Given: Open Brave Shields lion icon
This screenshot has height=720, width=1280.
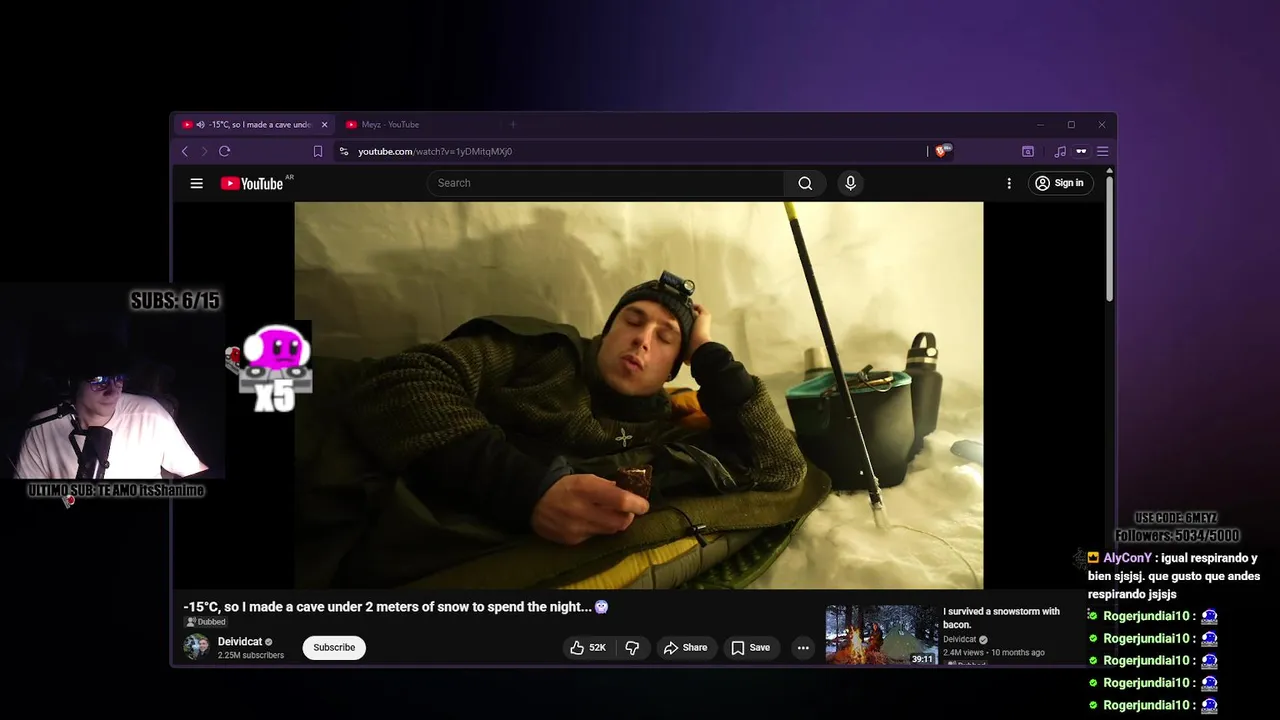Looking at the screenshot, I should pos(942,151).
